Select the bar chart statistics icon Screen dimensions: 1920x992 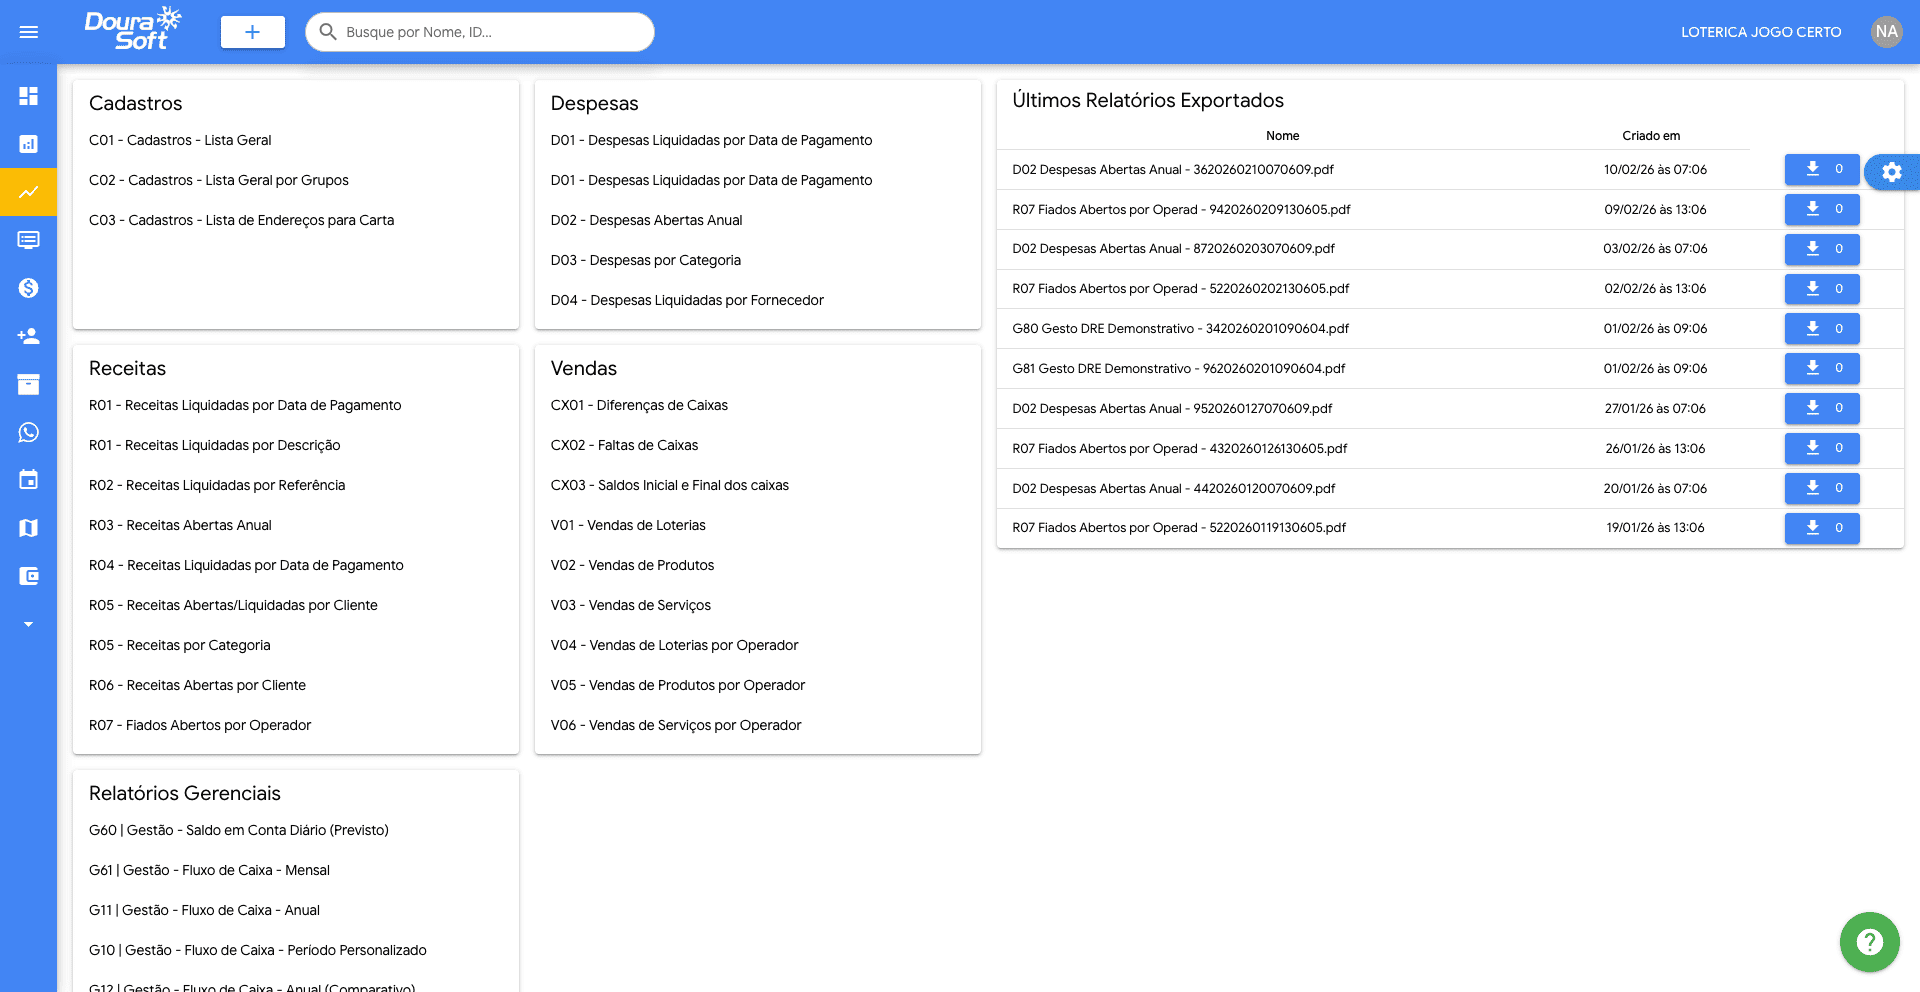[28, 144]
